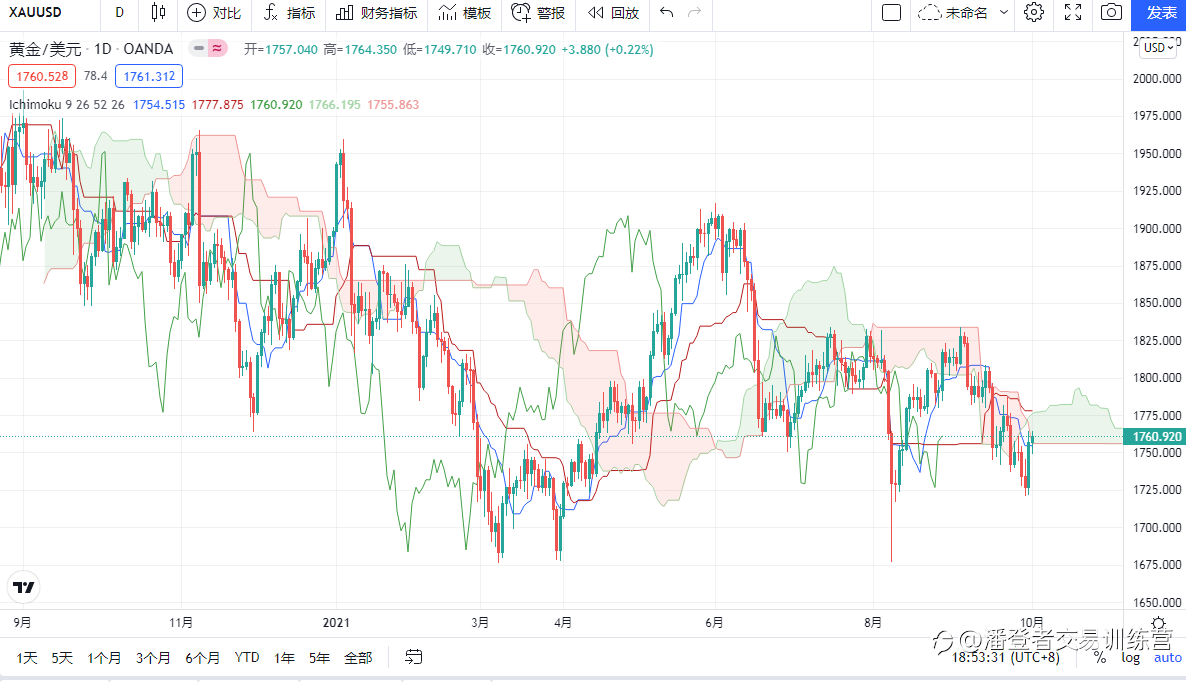Screen dimensions: 1186x682
Task: Click the blue 发表 publish button
Action: click(x=1161, y=13)
